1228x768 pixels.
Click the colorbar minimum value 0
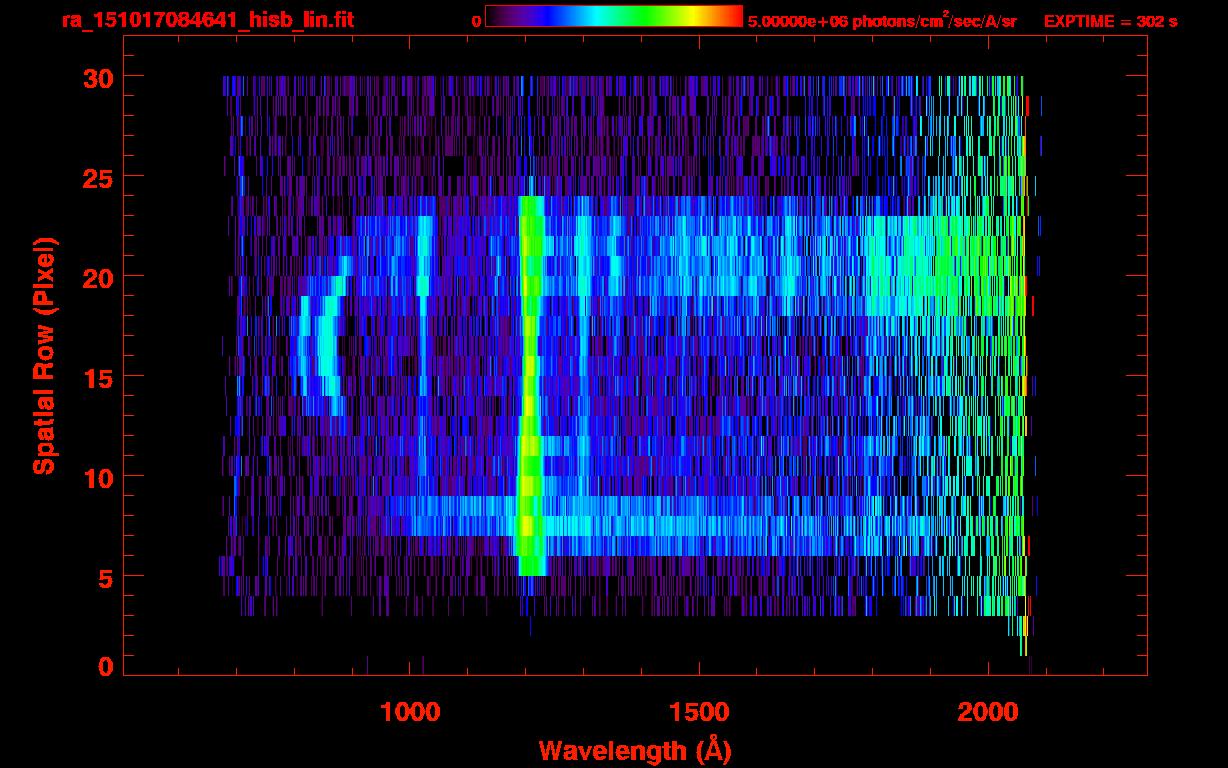(475, 21)
